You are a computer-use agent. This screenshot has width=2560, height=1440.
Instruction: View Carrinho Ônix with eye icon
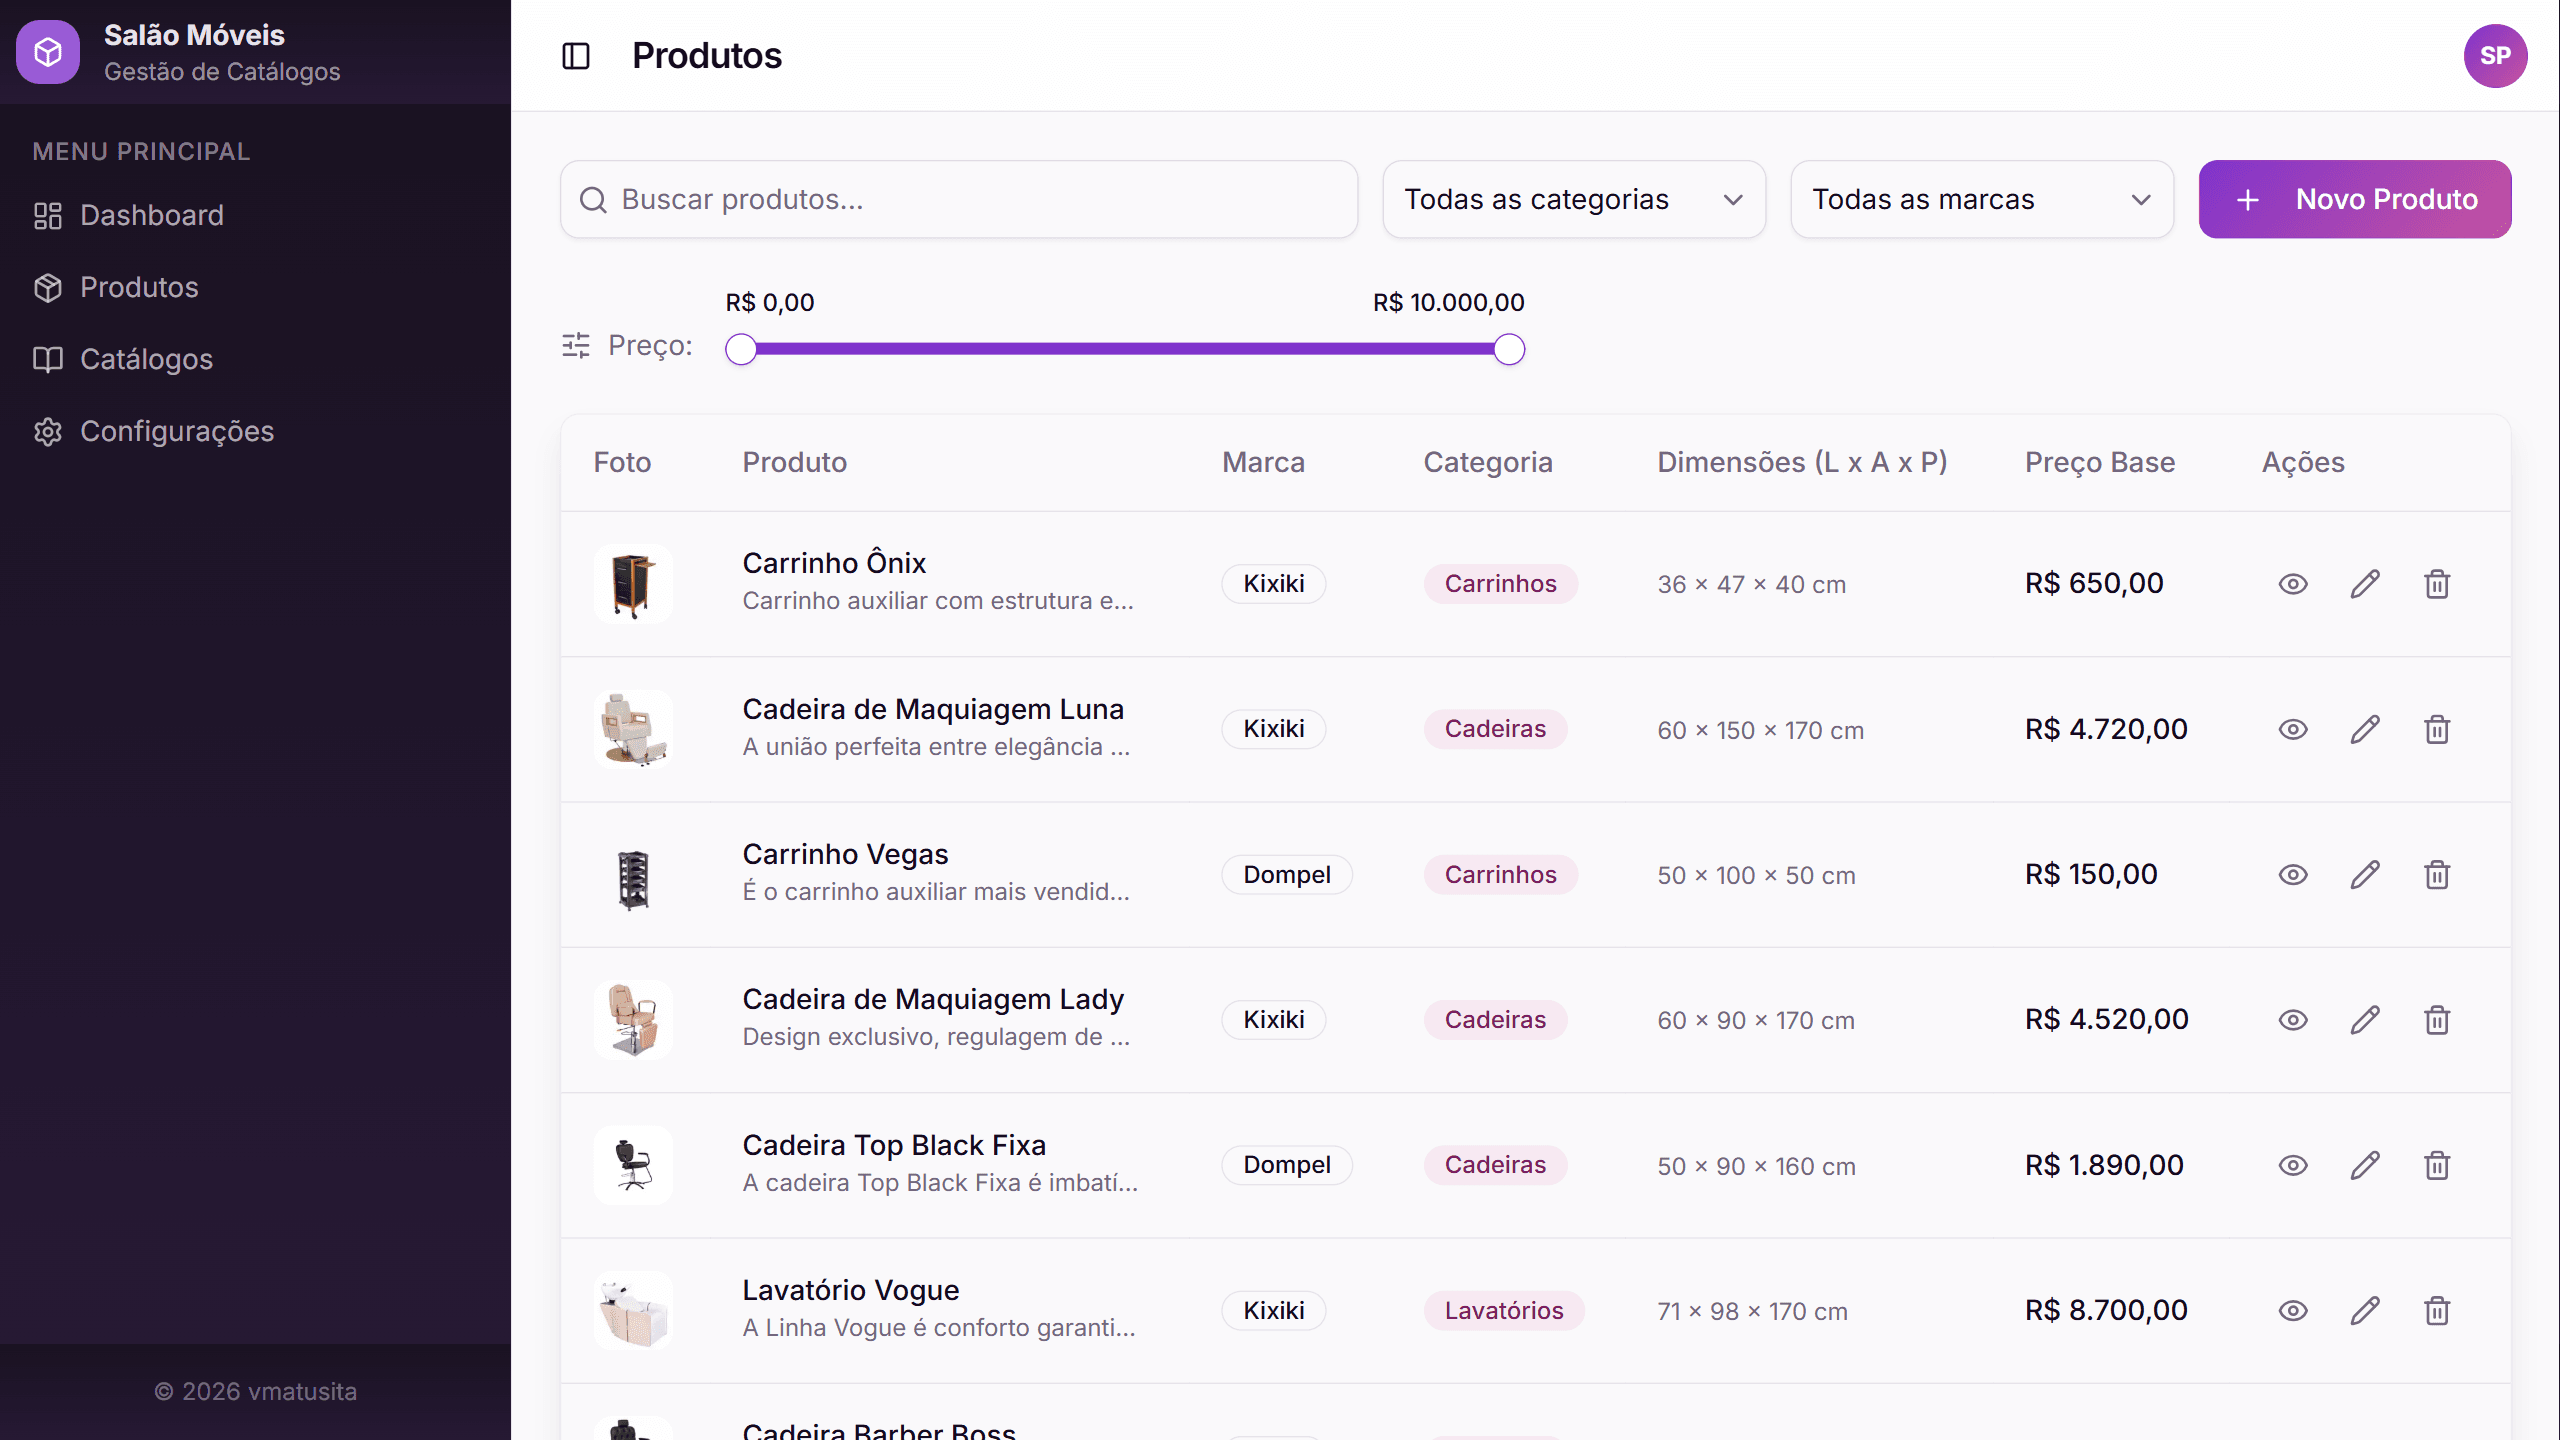pos(2293,584)
